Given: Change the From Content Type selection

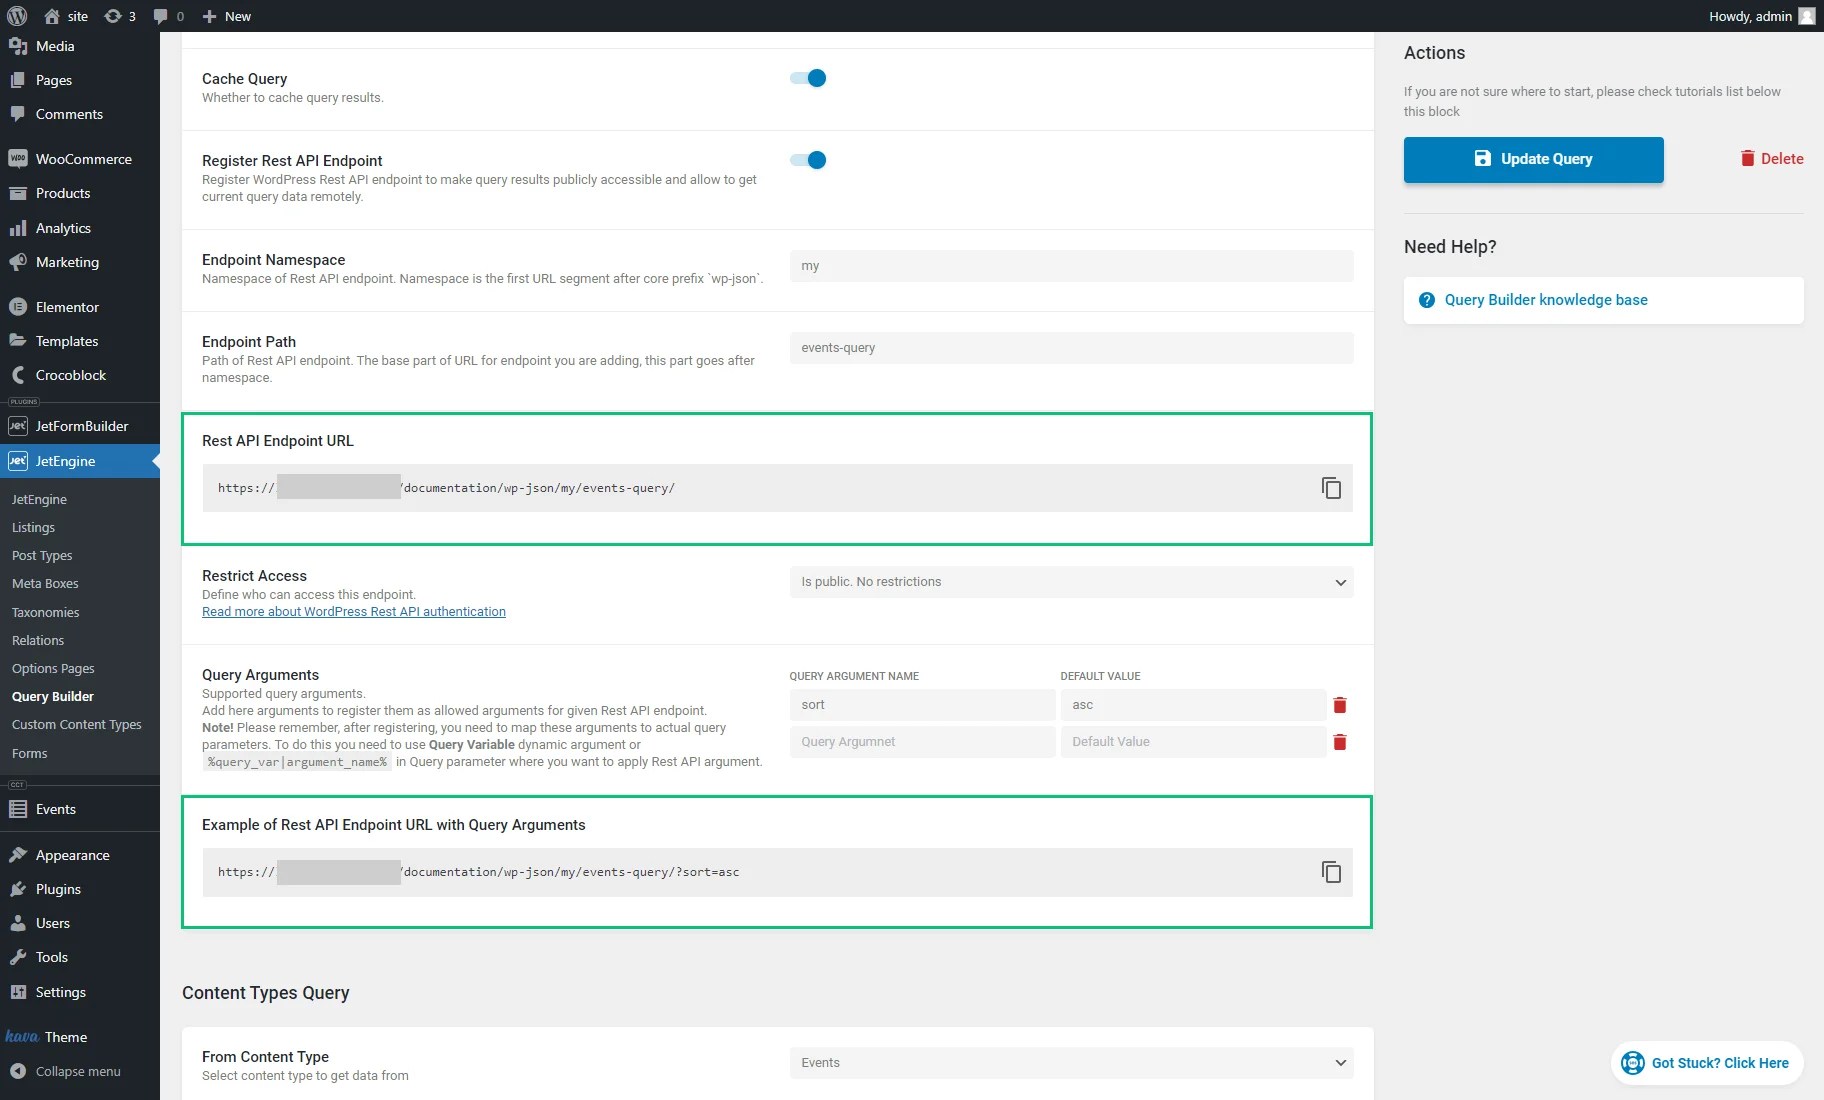Looking at the screenshot, I should [x=1071, y=1063].
